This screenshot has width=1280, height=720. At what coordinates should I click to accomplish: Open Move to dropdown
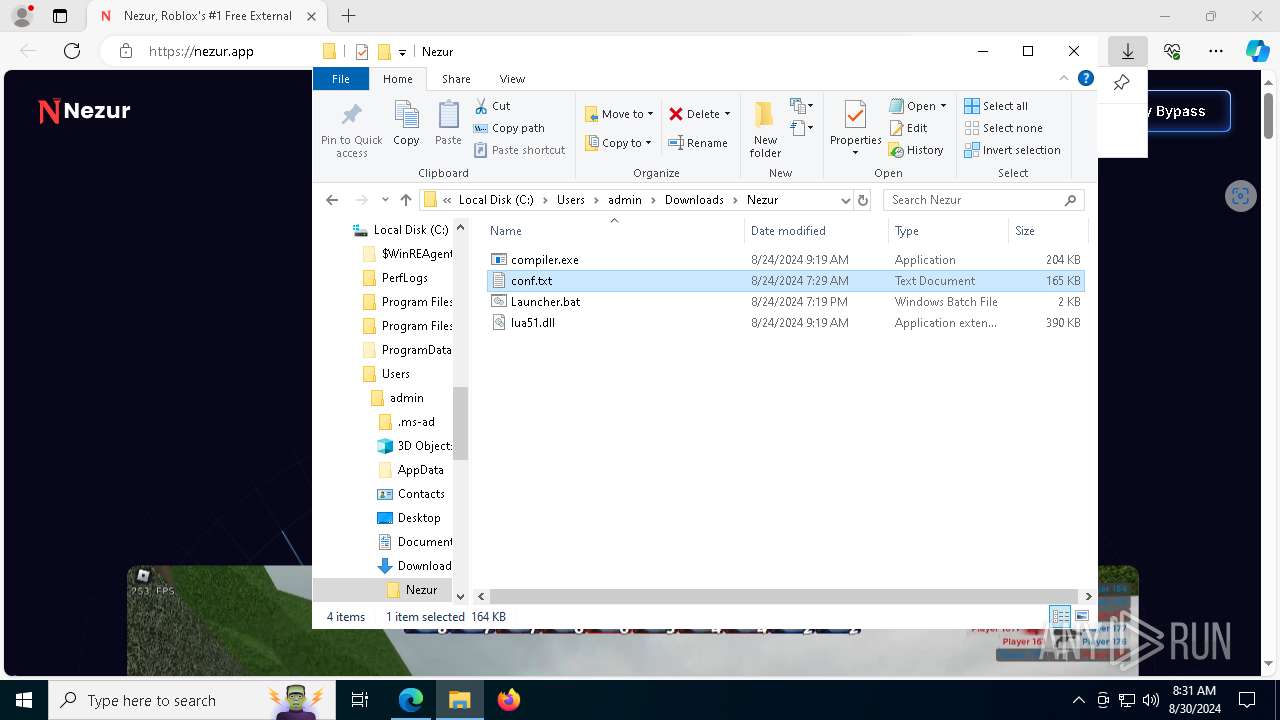point(619,114)
